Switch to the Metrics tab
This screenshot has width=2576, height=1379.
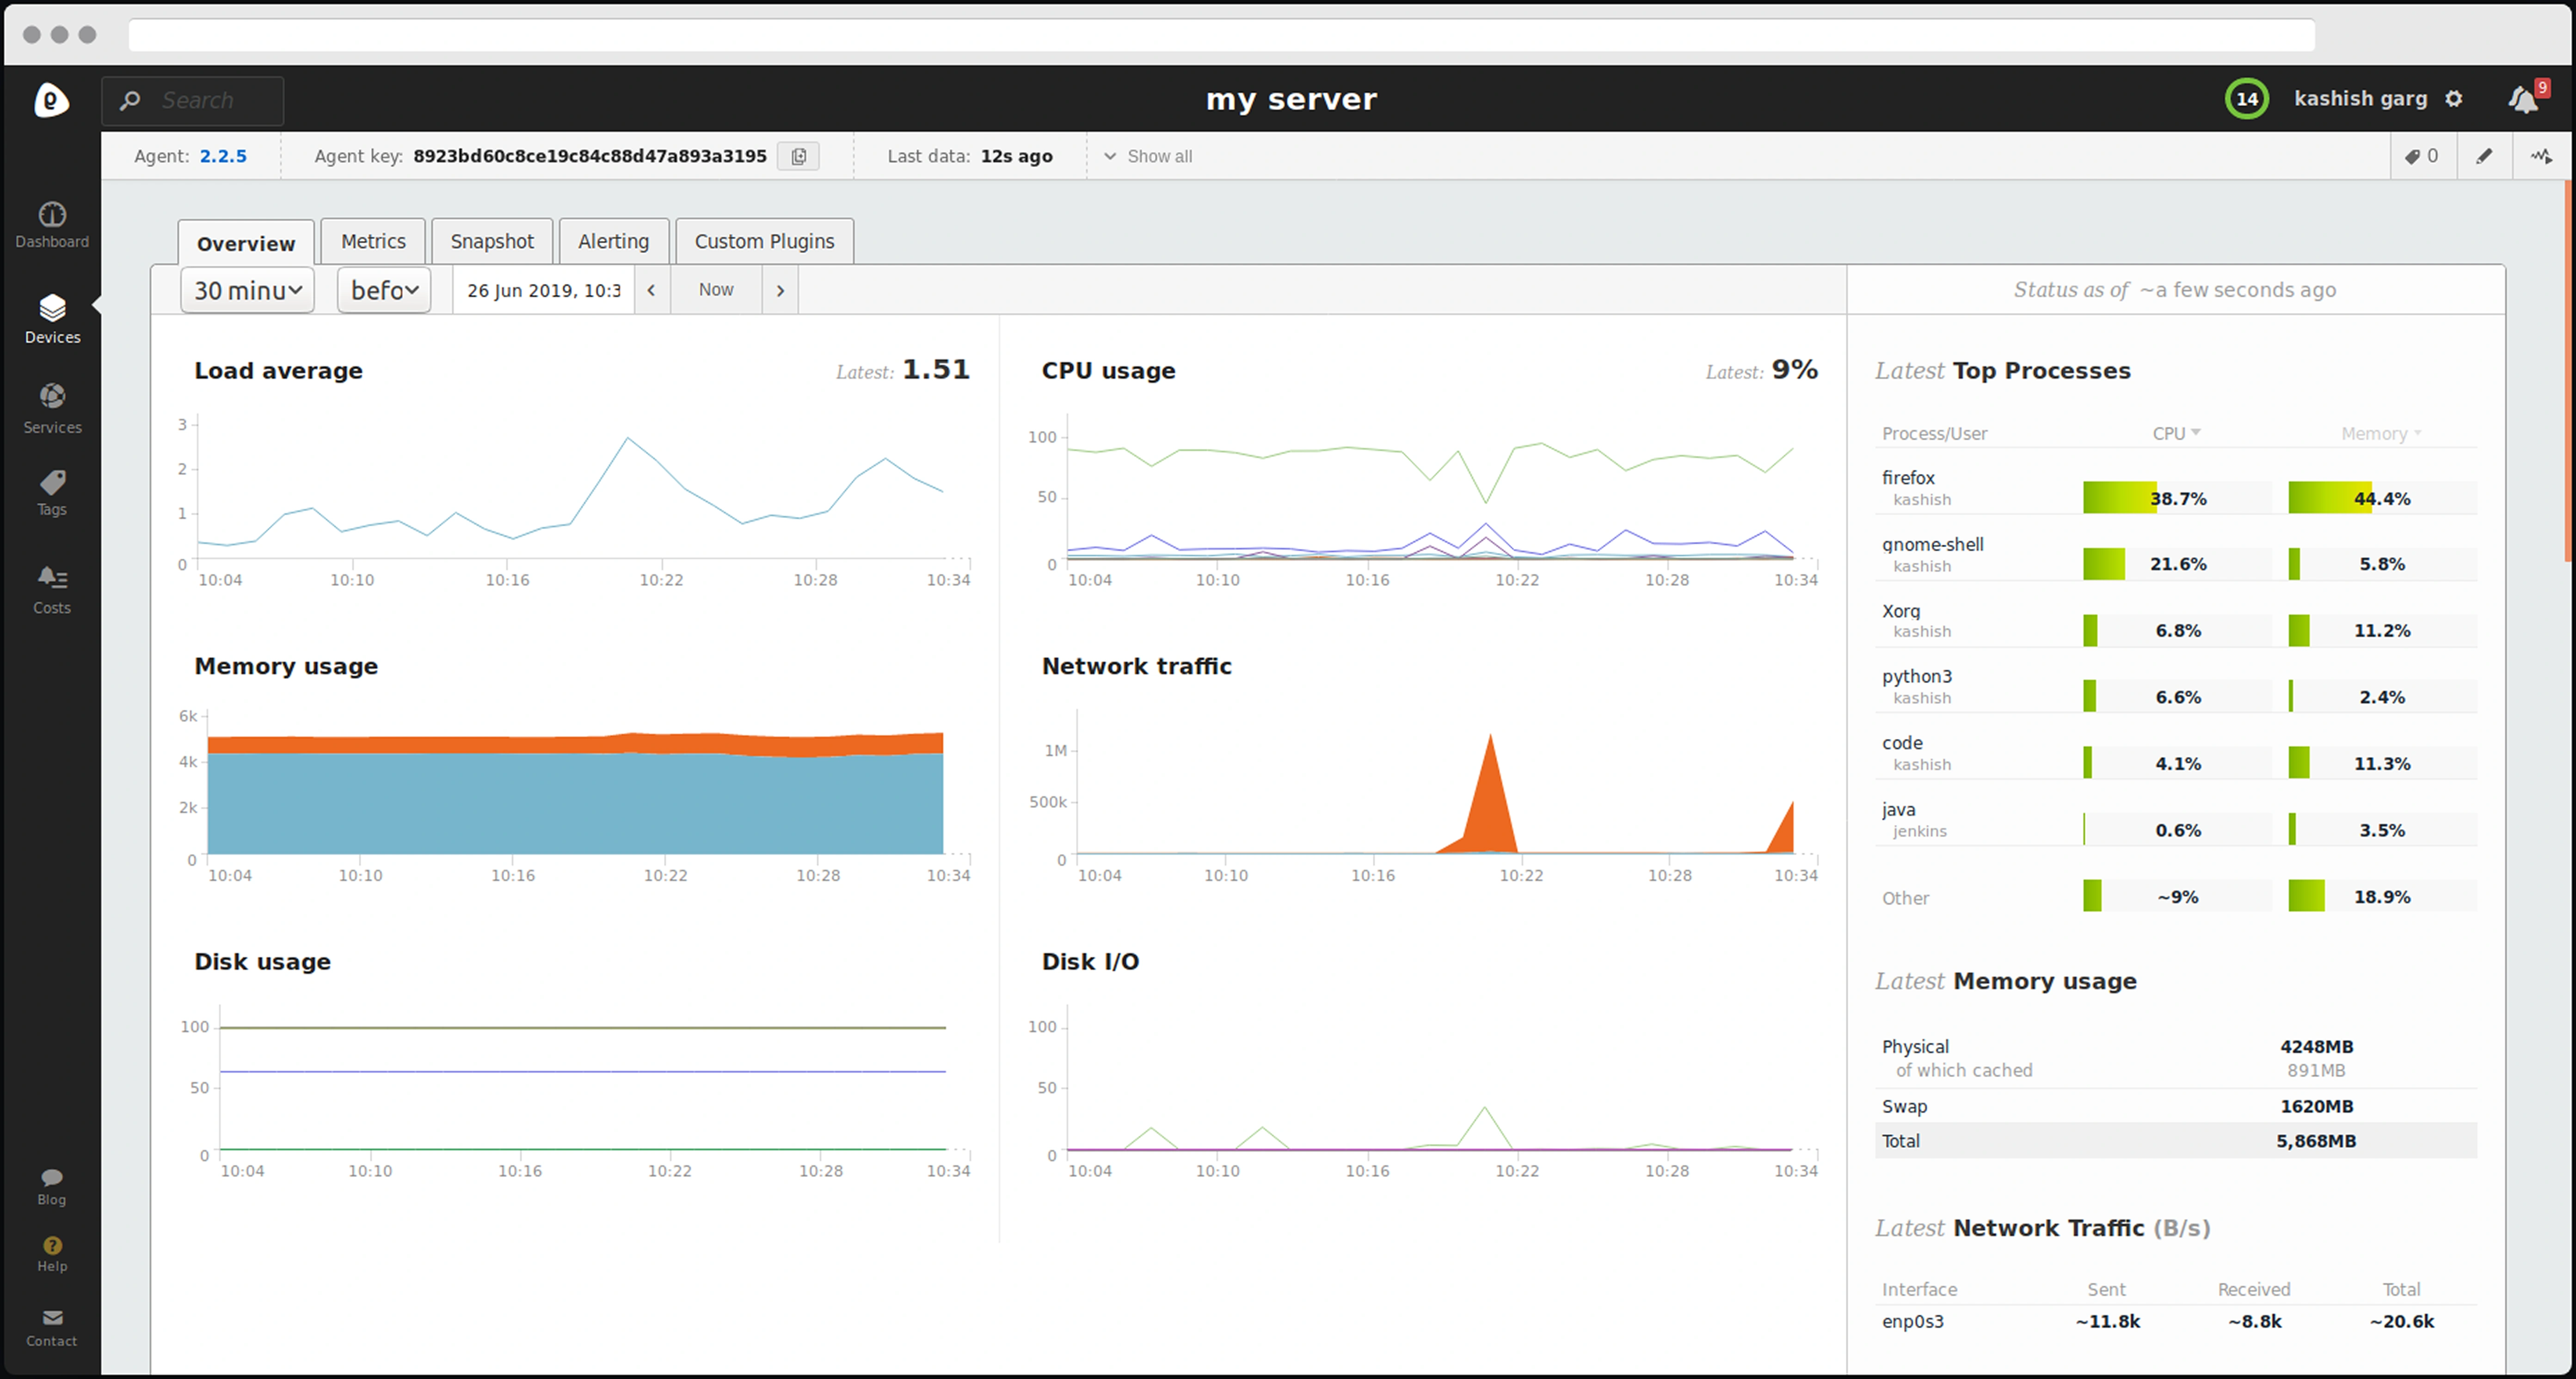point(373,241)
